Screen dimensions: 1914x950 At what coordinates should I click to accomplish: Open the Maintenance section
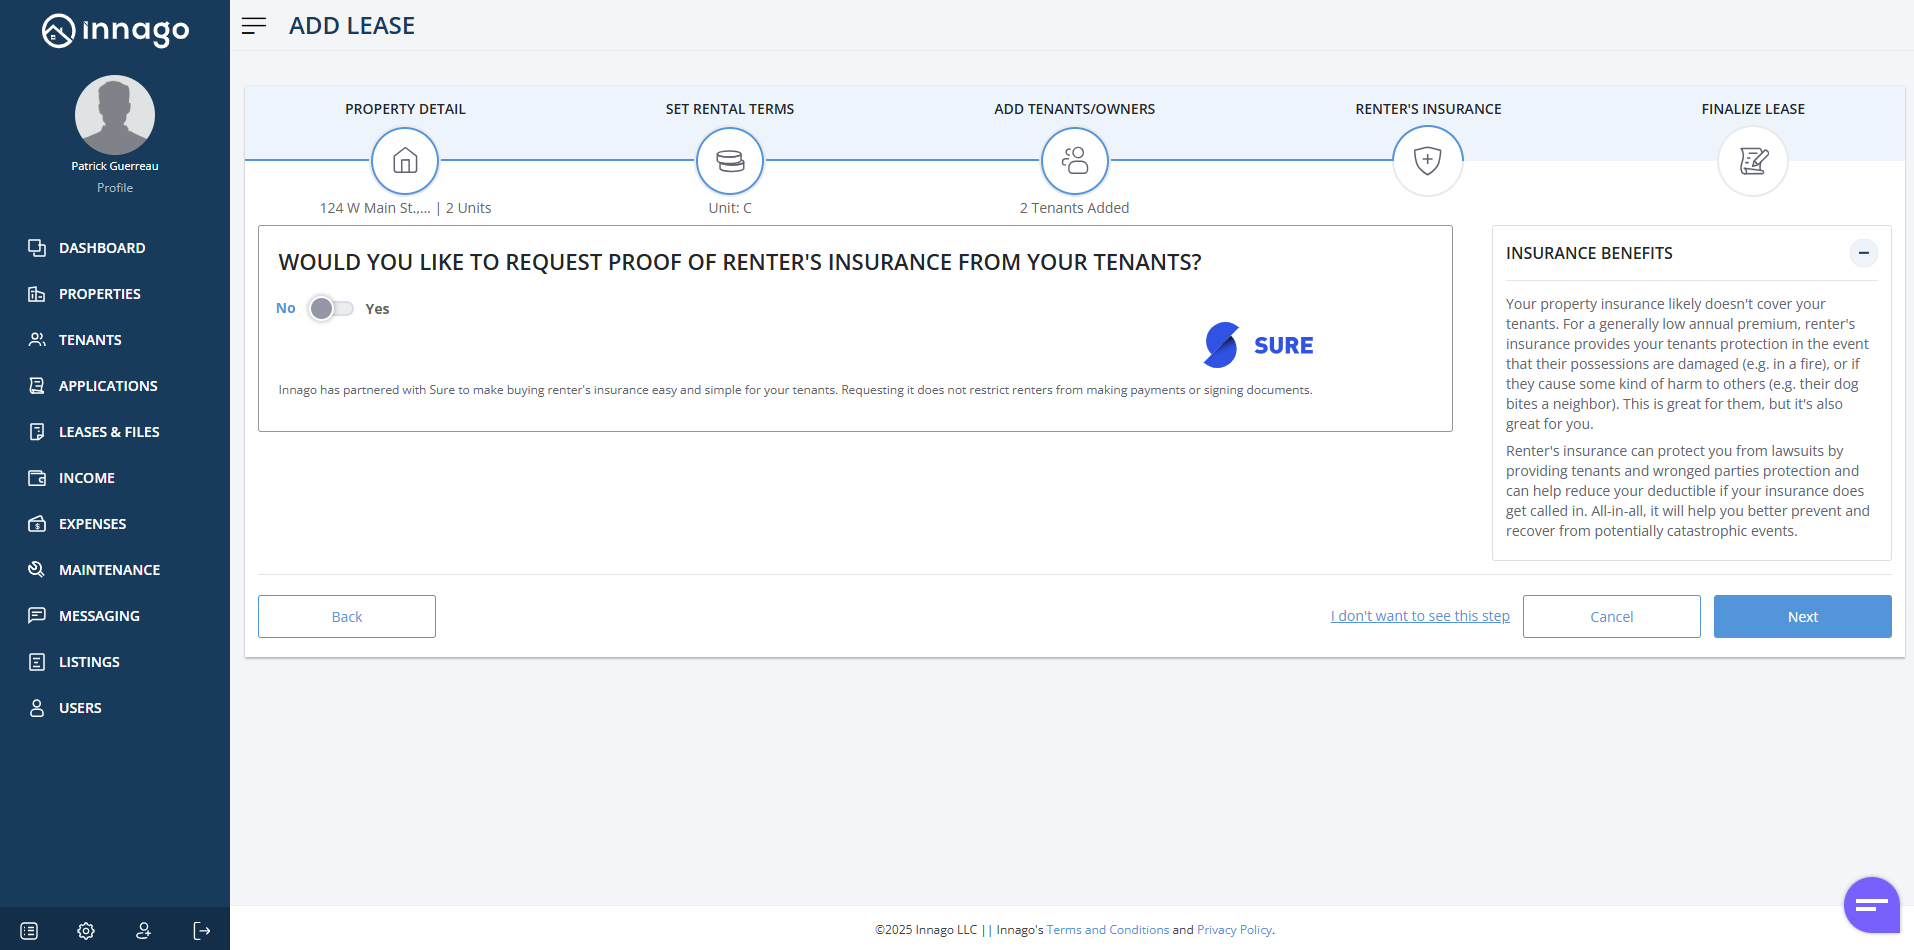[x=109, y=570]
